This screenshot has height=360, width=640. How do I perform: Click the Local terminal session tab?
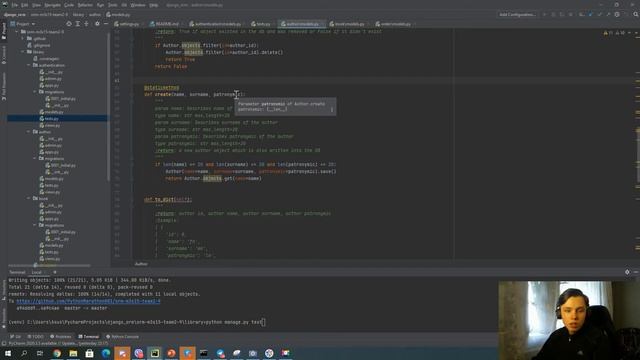point(37,272)
